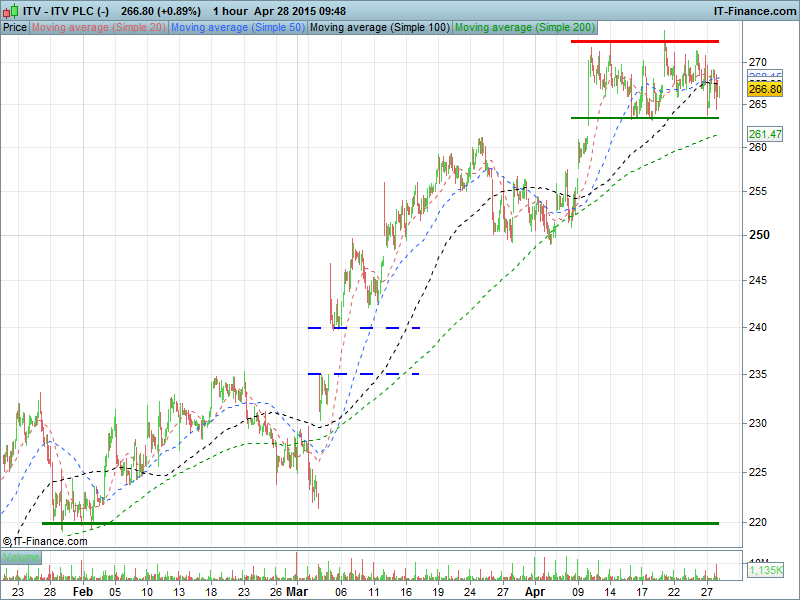Viewport: 800px width, 600px height.
Task: Click the Feb label on the time axis
Action: click(x=82, y=591)
